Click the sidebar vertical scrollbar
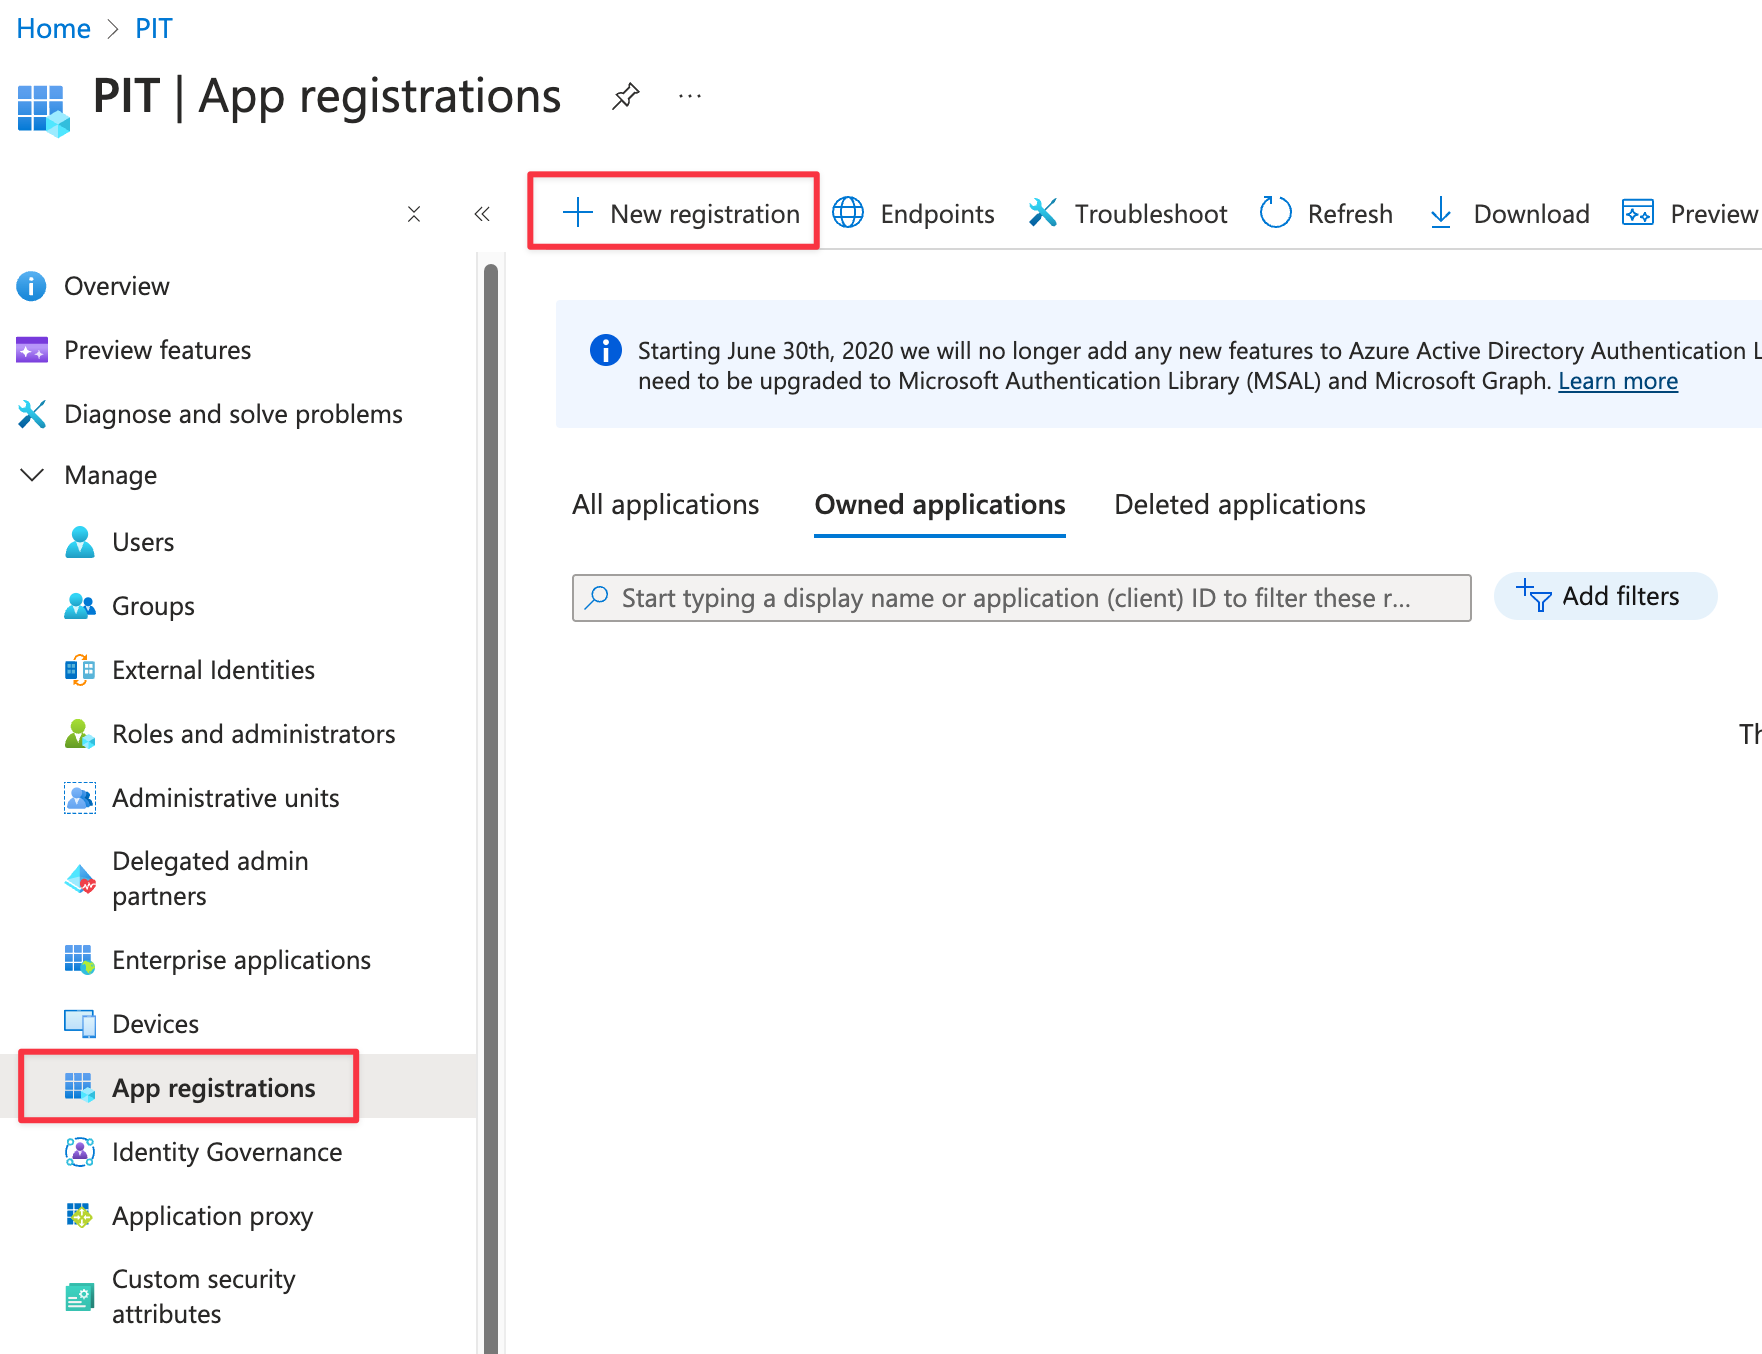The height and width of the screenshot is (1354, 1762). point(491,808)
